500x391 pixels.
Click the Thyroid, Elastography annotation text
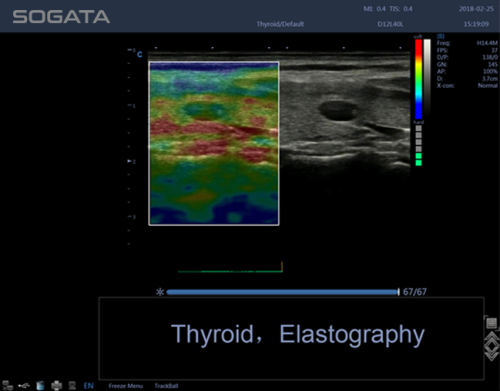pos(298,334)
